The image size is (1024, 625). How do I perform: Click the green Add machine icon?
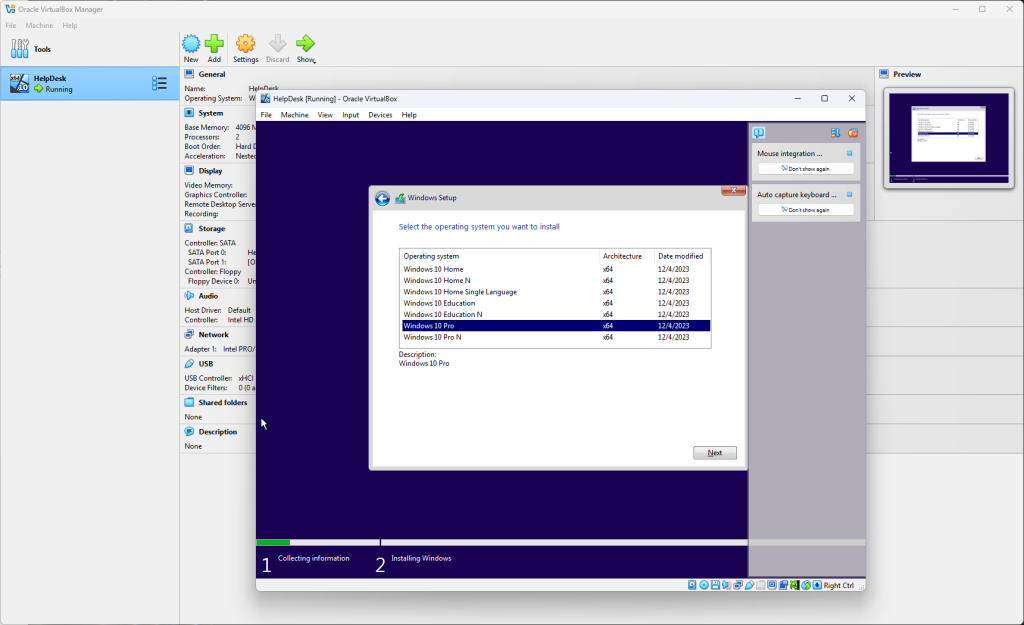pos(214,44)
